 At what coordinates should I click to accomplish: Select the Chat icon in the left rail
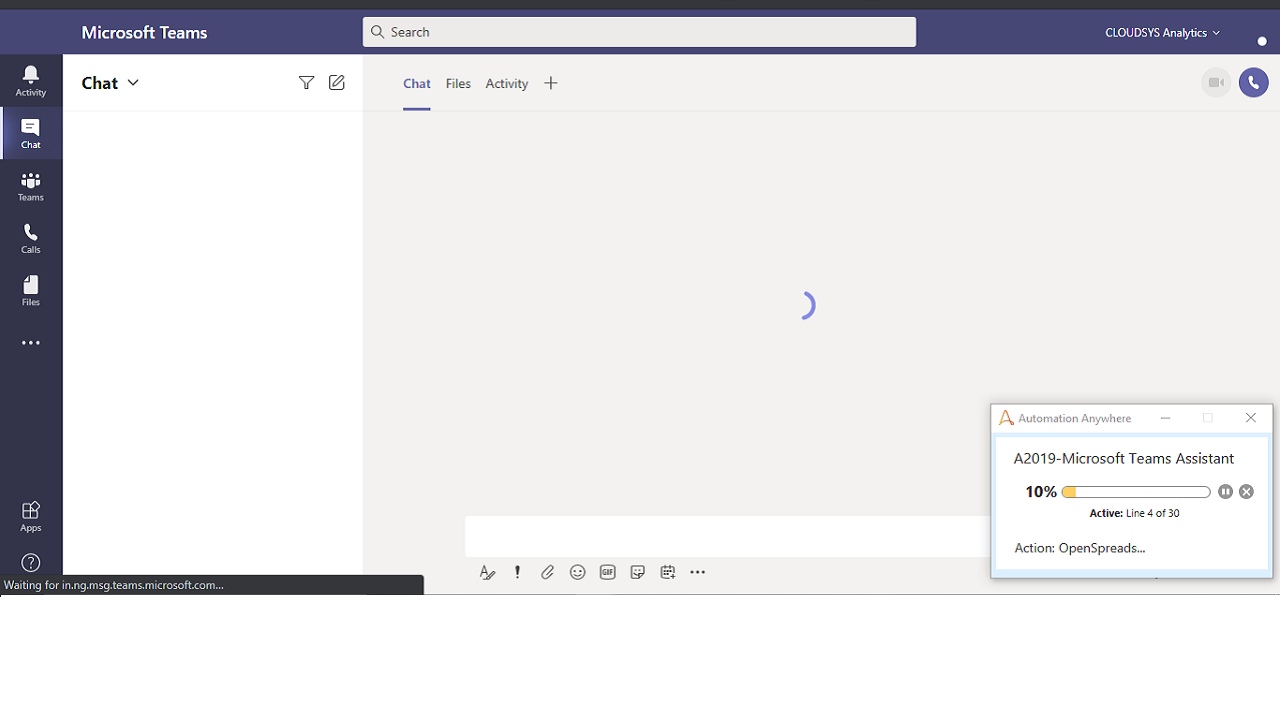(31, 133)
